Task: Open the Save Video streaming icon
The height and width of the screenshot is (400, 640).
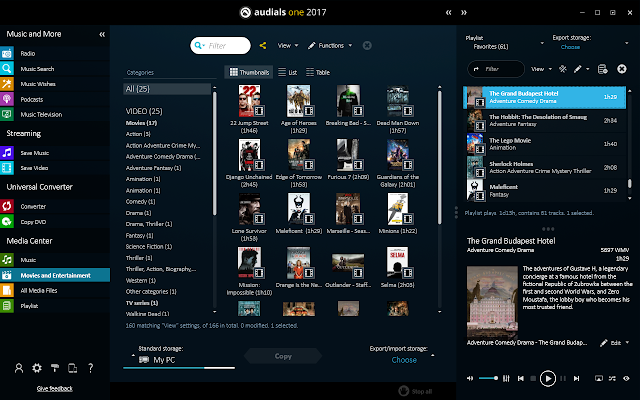Action: point(7,168)
